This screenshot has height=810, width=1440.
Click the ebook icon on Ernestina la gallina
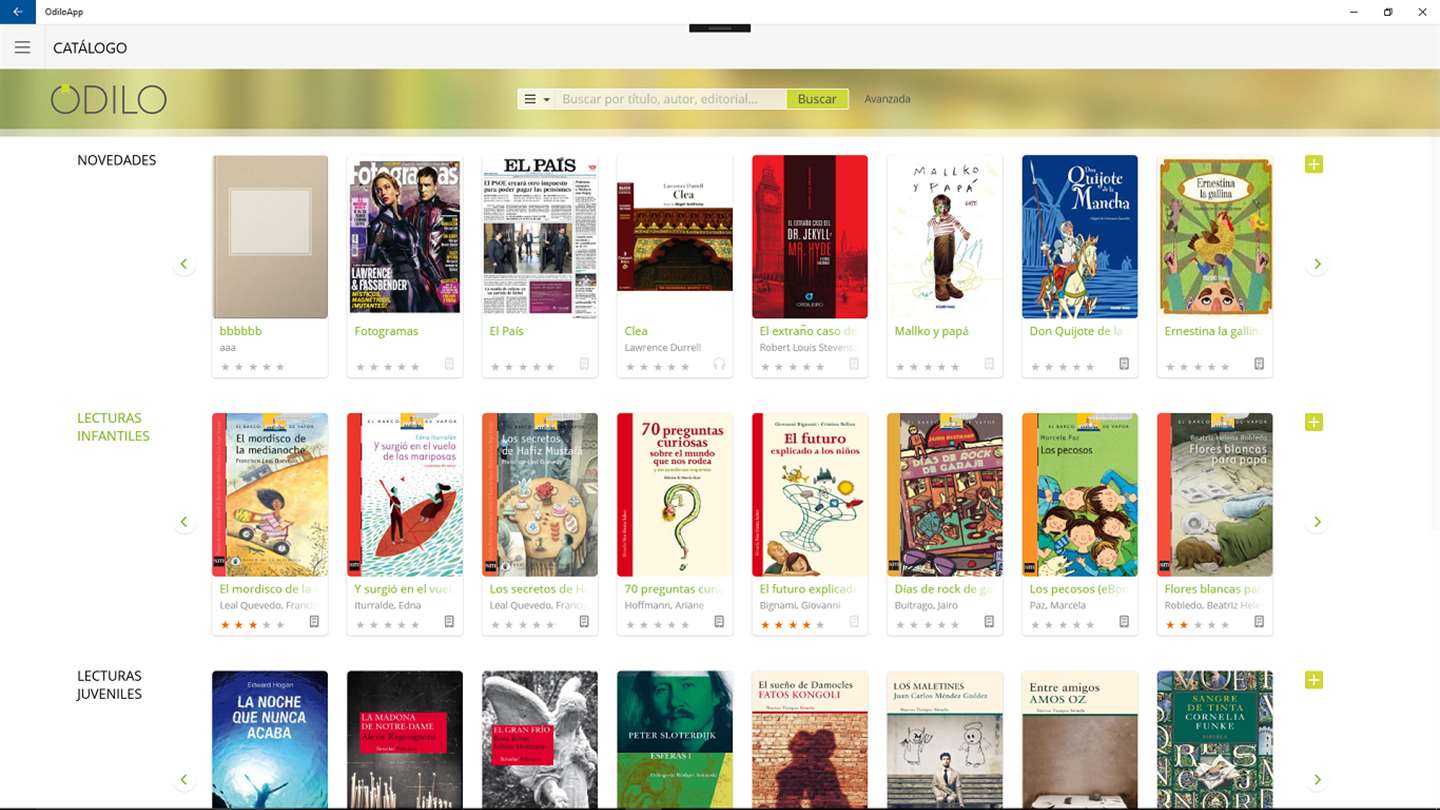pyautogui.click(x=1259, y=364)
